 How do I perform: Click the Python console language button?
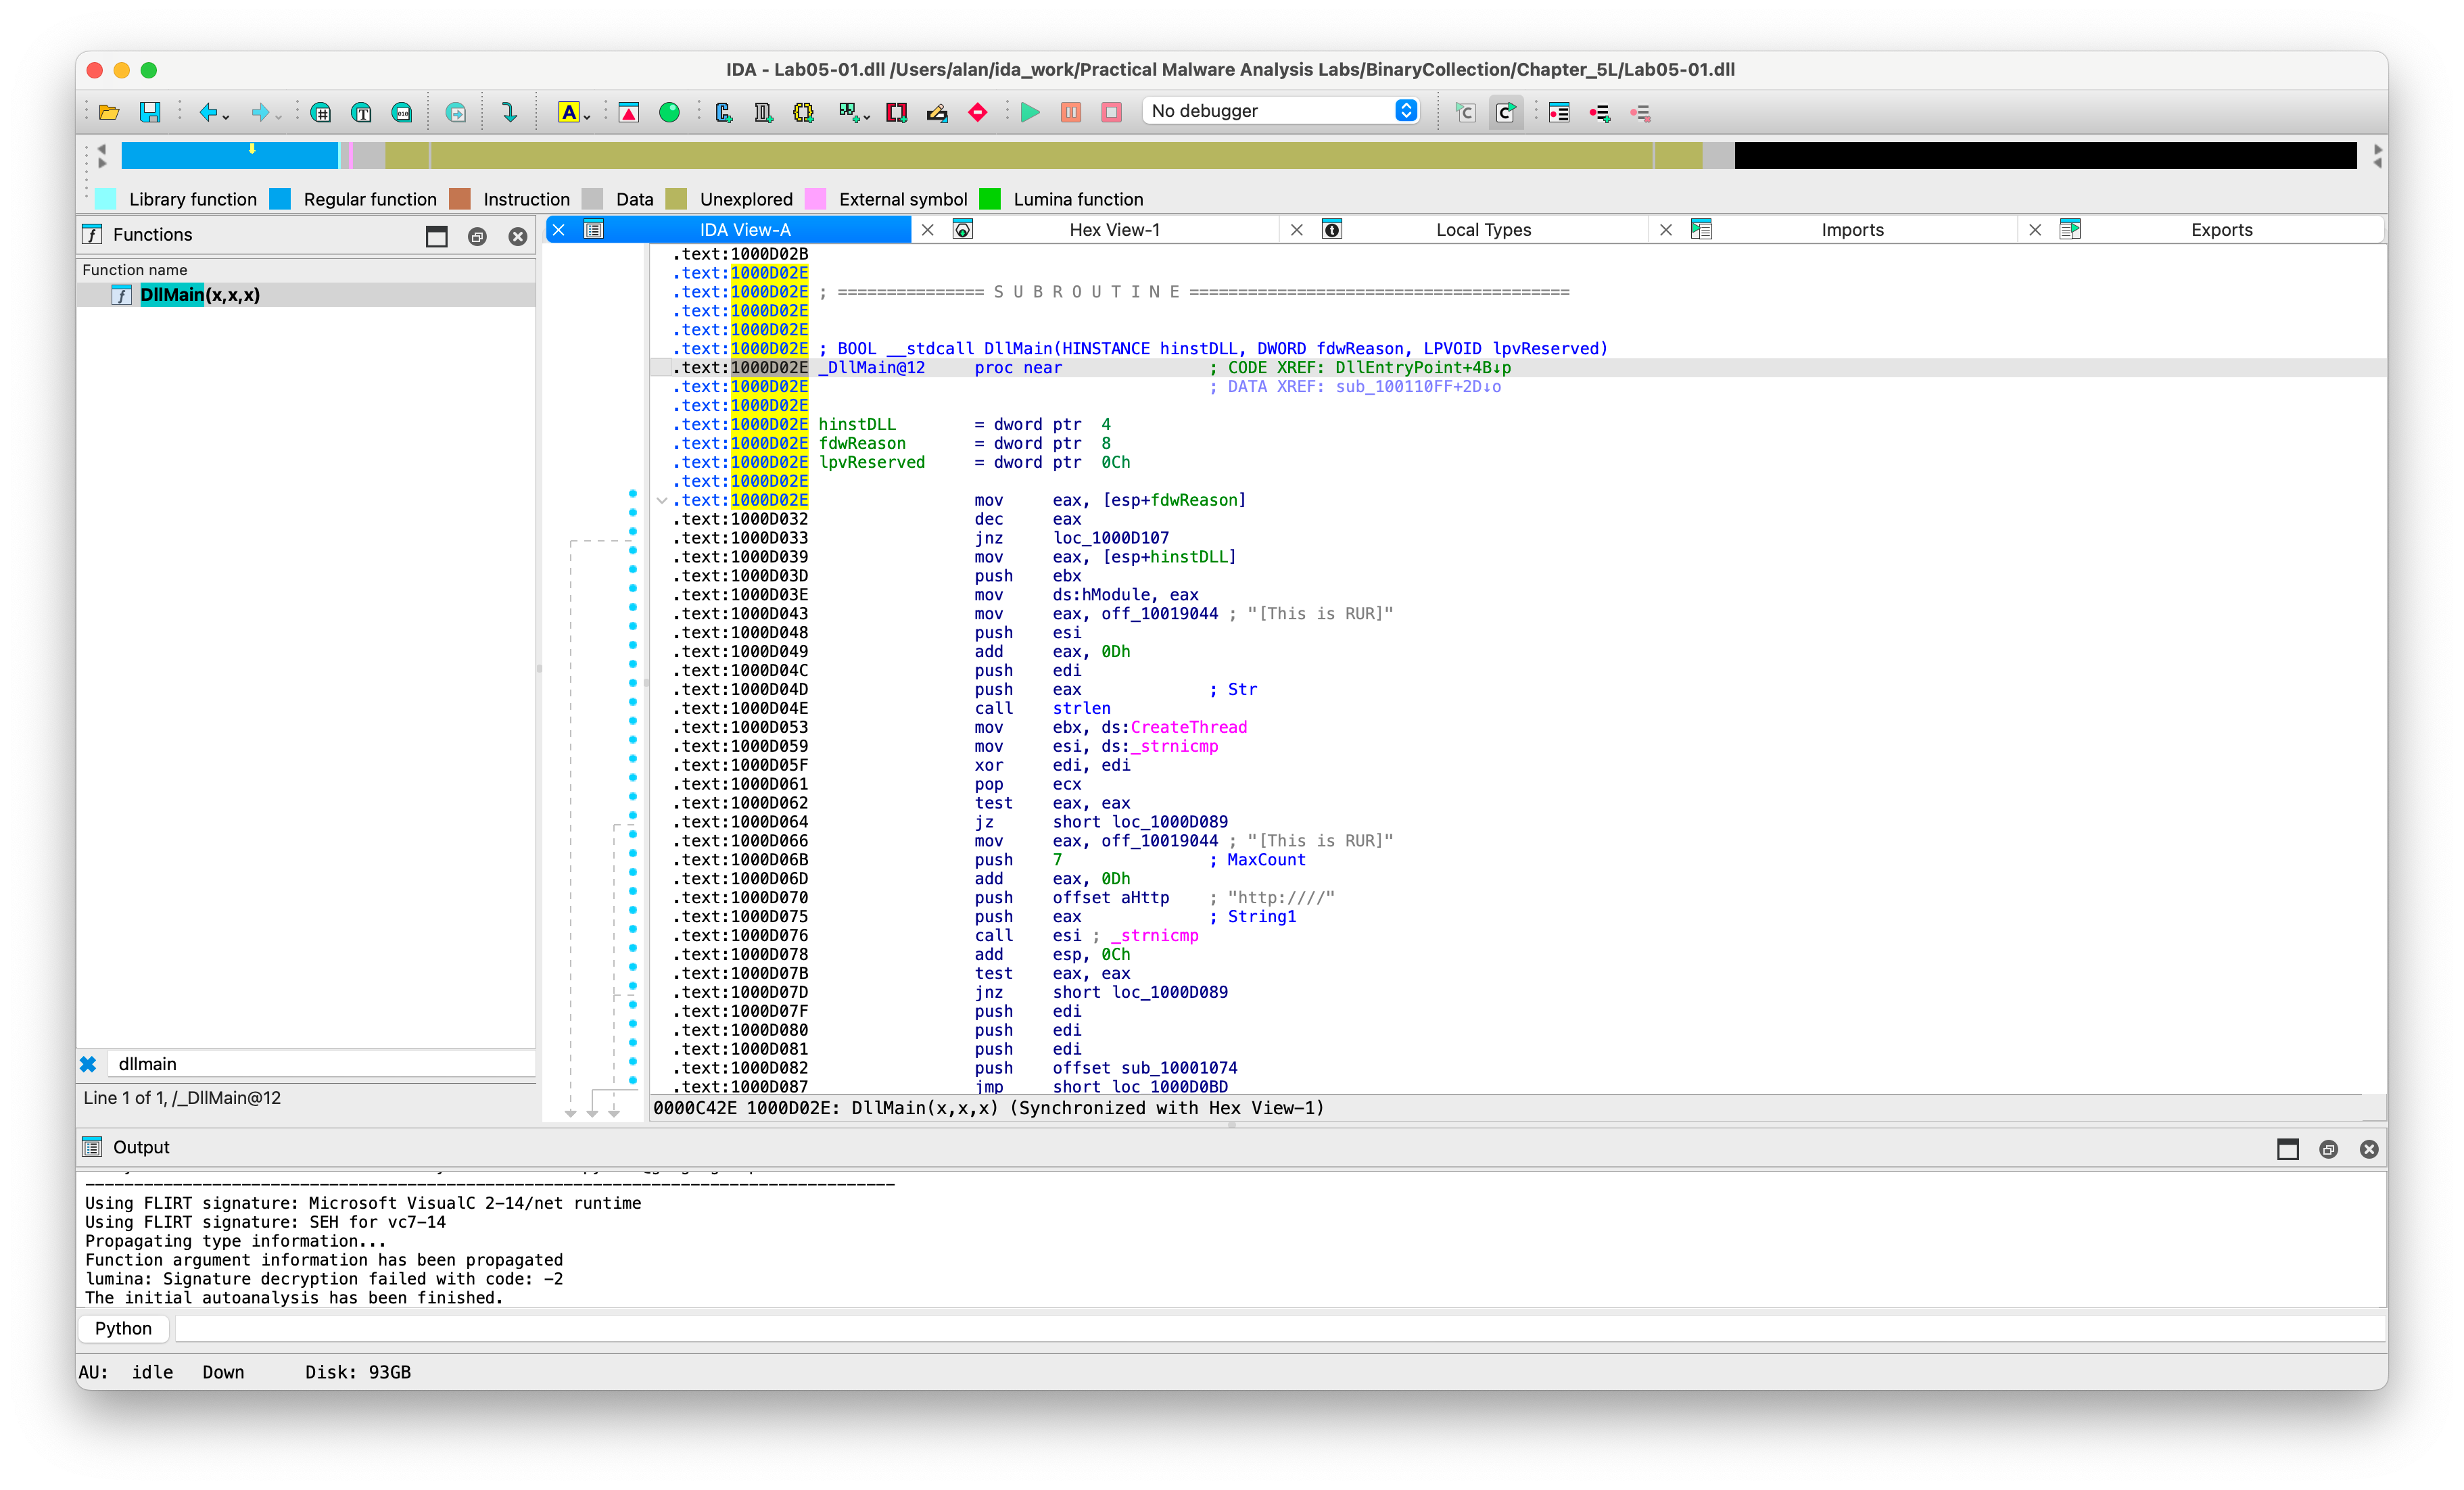[x=123, y=1328]
